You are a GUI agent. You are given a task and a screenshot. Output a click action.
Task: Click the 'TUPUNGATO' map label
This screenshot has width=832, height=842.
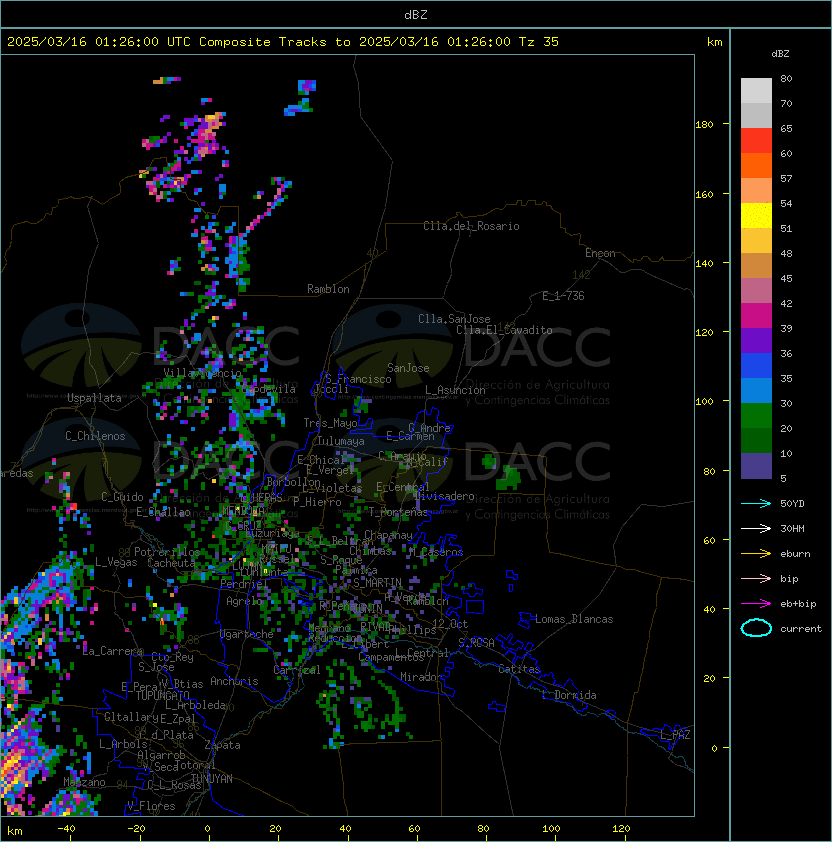(163, 695)
